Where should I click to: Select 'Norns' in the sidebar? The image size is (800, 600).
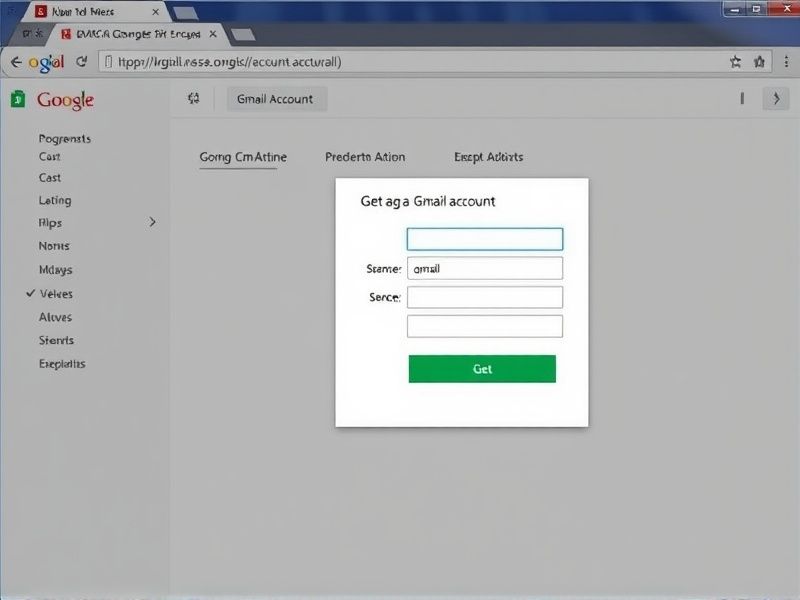54,246
